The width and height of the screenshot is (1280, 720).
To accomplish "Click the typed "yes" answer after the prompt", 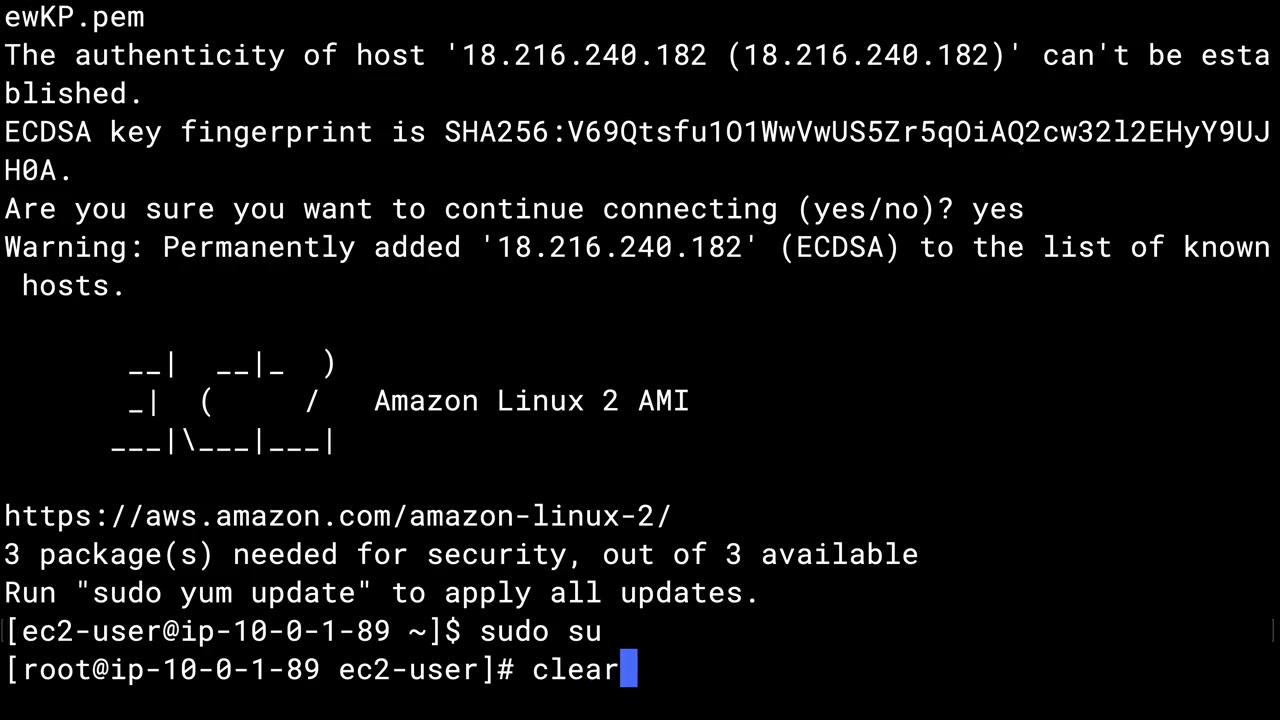I will click(x=997, y=209).
